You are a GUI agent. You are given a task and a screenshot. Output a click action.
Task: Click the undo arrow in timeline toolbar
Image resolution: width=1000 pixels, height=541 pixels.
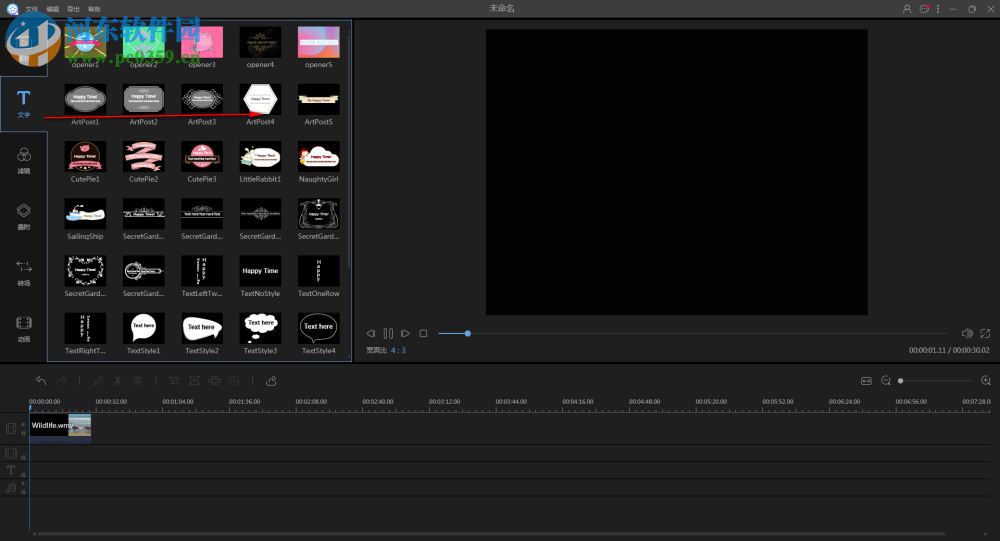coord(41,381)
